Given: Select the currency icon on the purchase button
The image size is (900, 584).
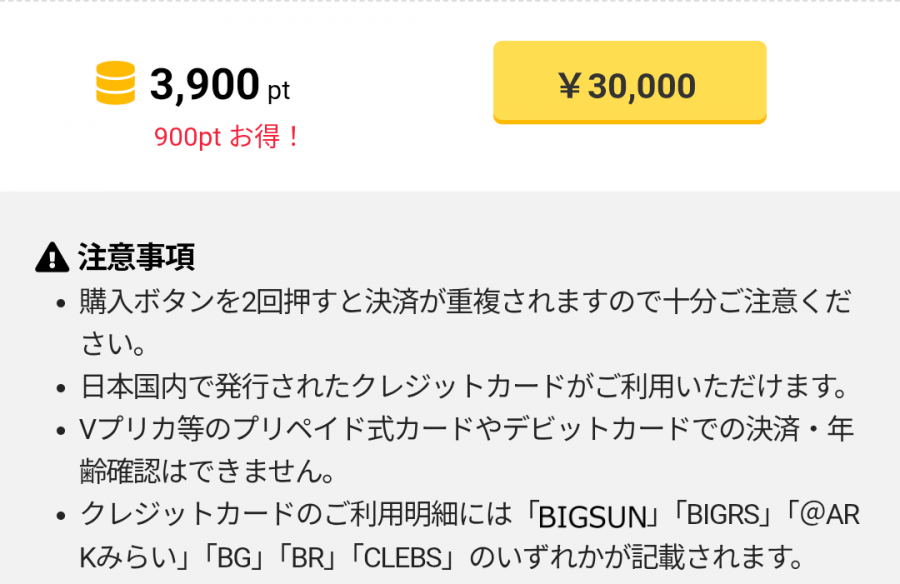Looking at the screenshot, I should pos(568,85).
